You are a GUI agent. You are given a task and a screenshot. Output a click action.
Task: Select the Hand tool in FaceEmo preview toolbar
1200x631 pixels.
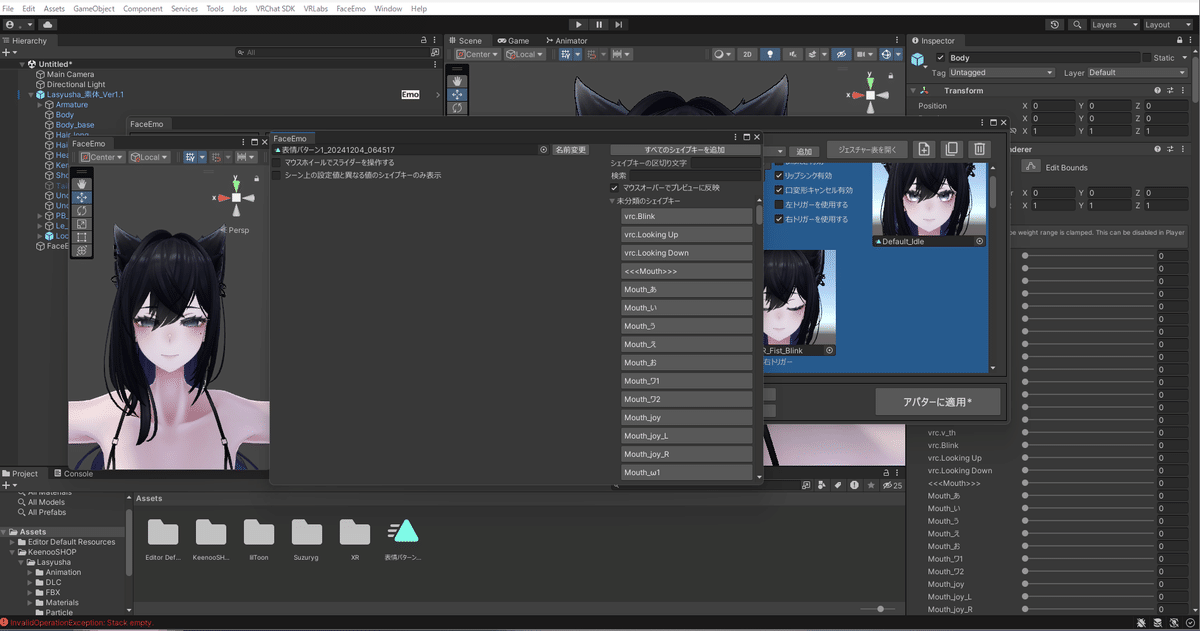pos(83,184)
